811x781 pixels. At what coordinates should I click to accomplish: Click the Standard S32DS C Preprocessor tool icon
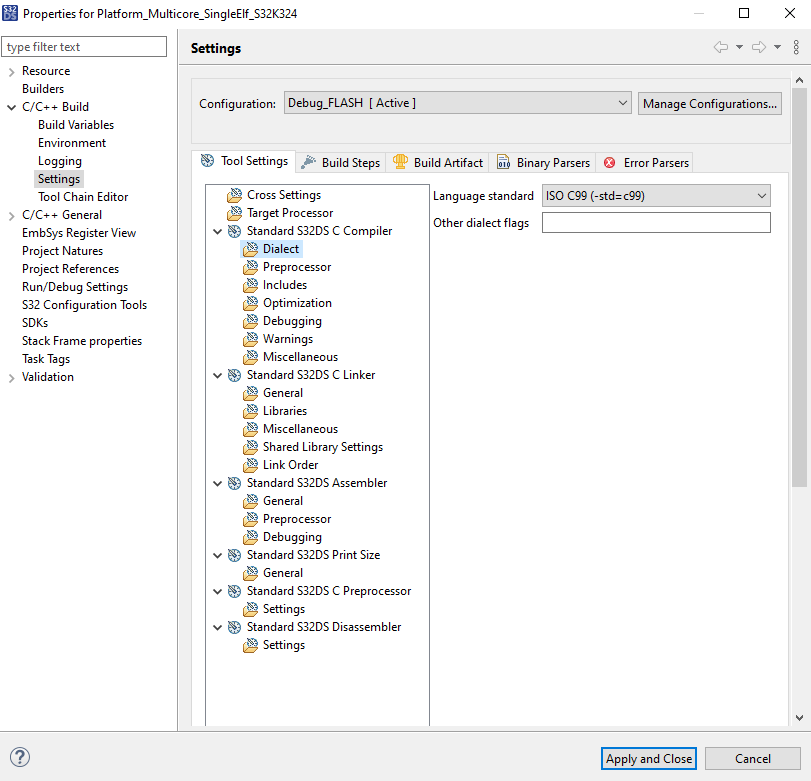[x=234, y=591]
